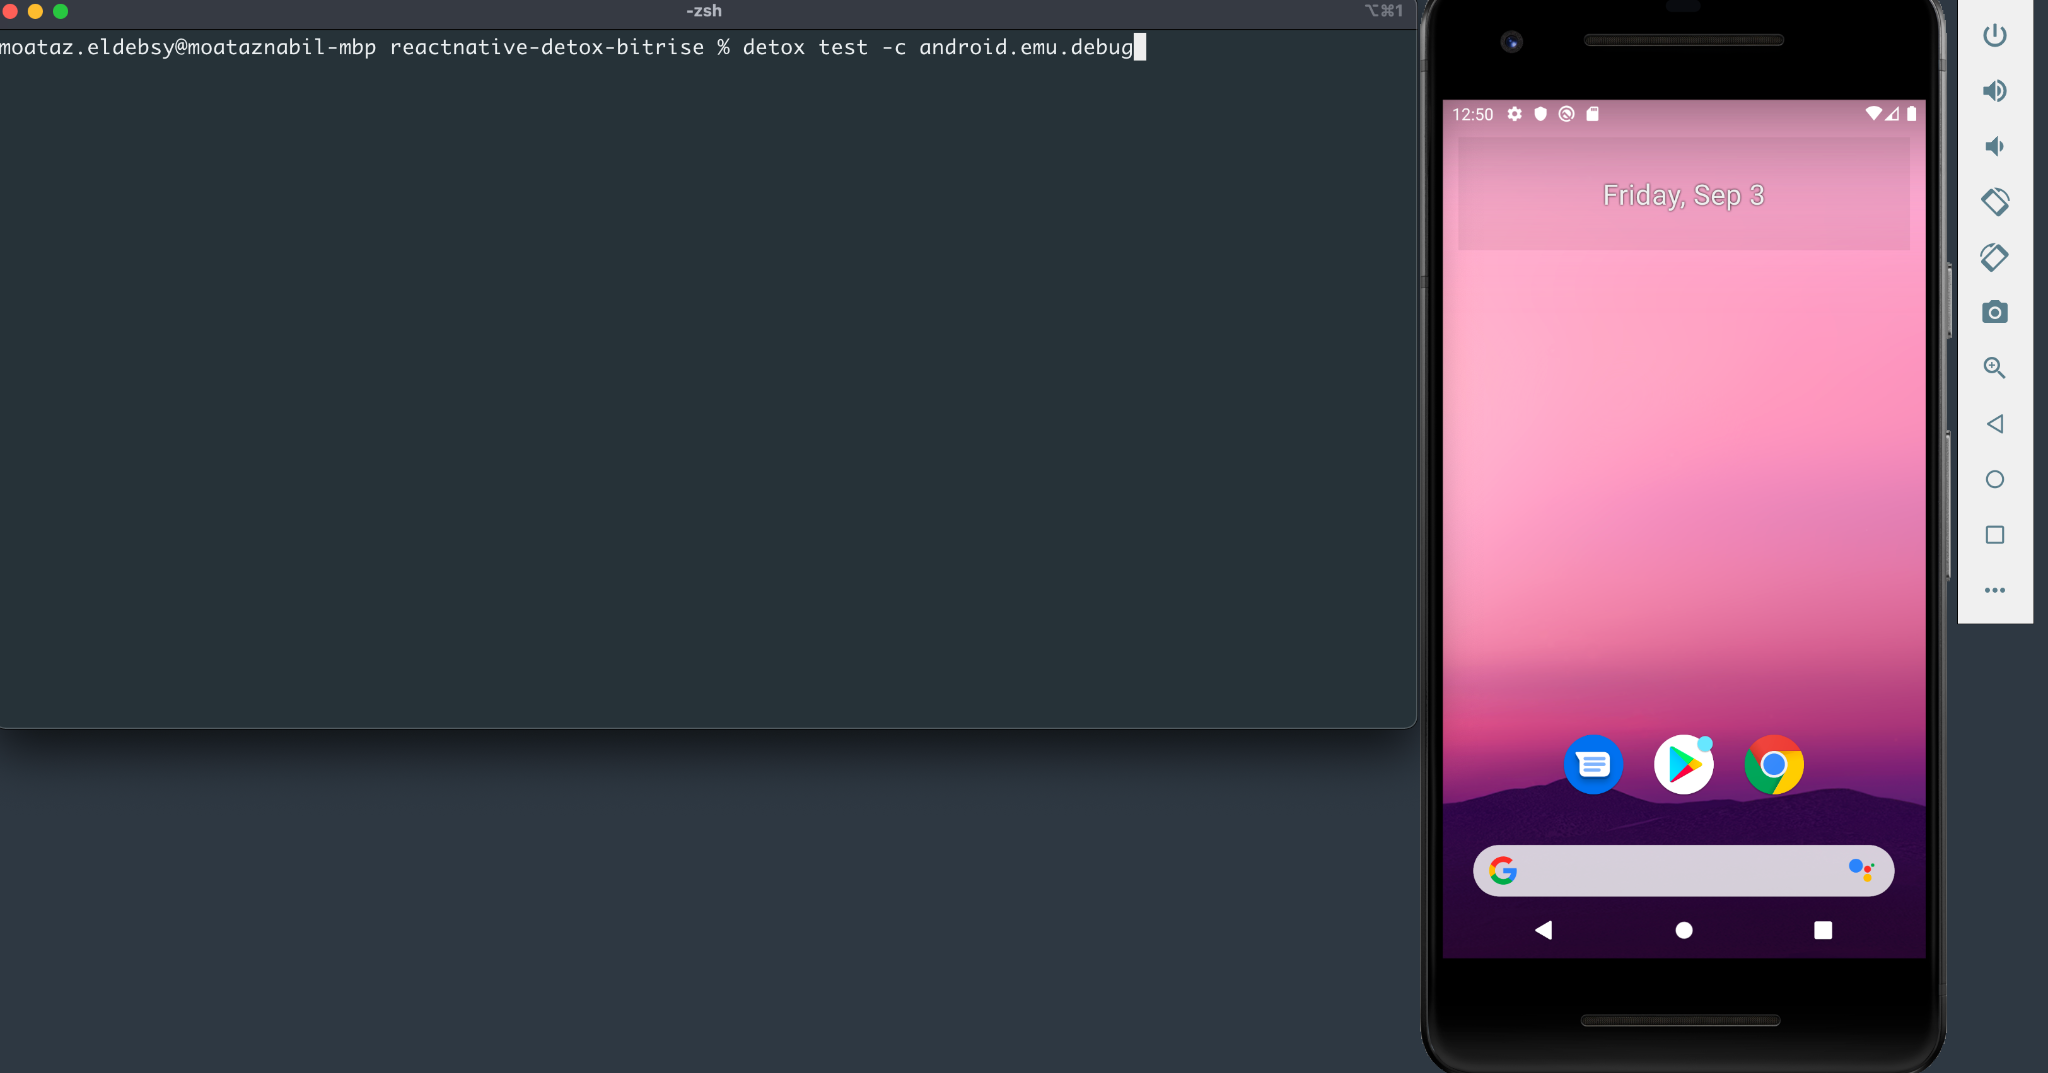The width and height of the screenshot is (2048, 1073).
Task: Maximize the terminal with green button
Action: [60, 11]
